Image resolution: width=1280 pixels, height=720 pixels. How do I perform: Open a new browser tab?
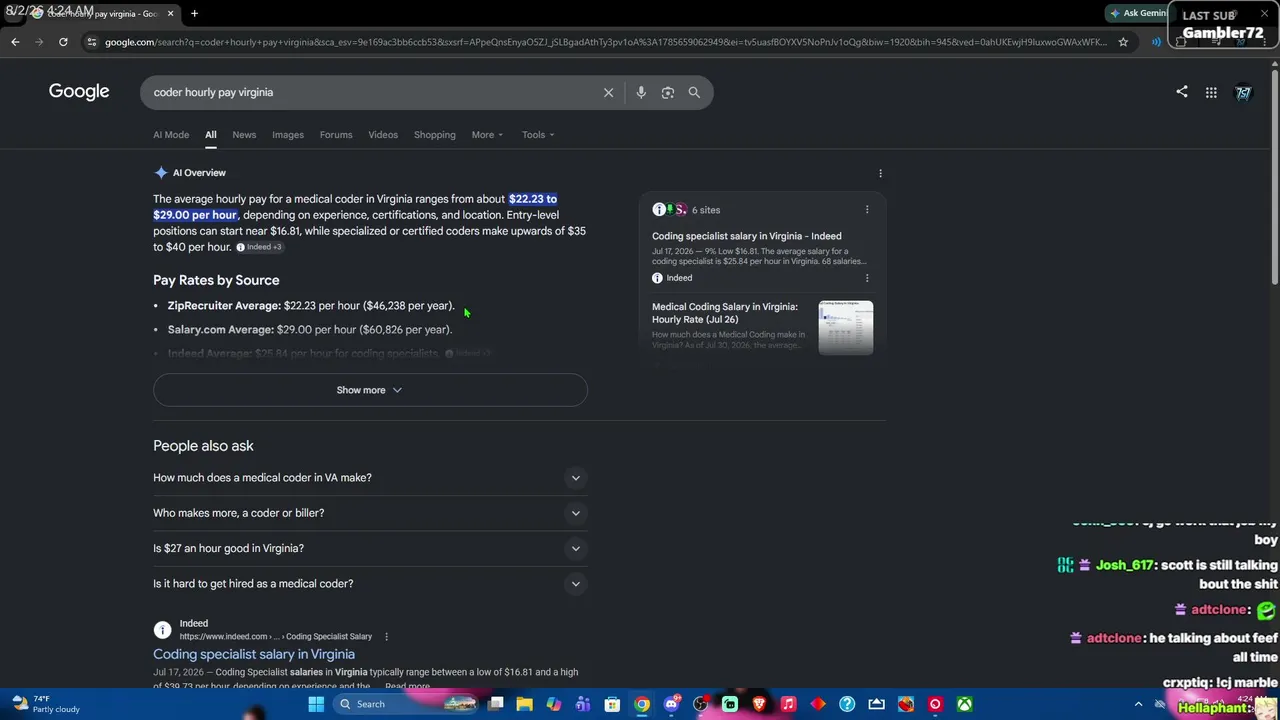click(x=194, y=13)
